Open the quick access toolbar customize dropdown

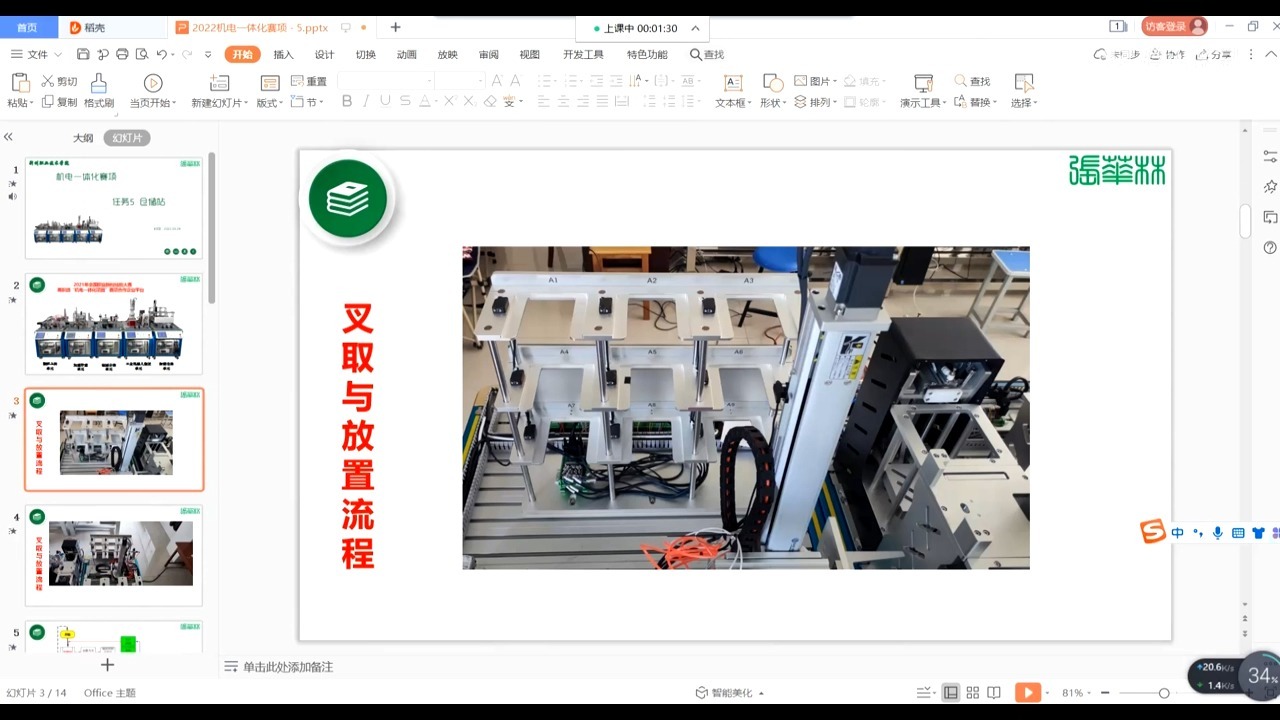[208, 55]
